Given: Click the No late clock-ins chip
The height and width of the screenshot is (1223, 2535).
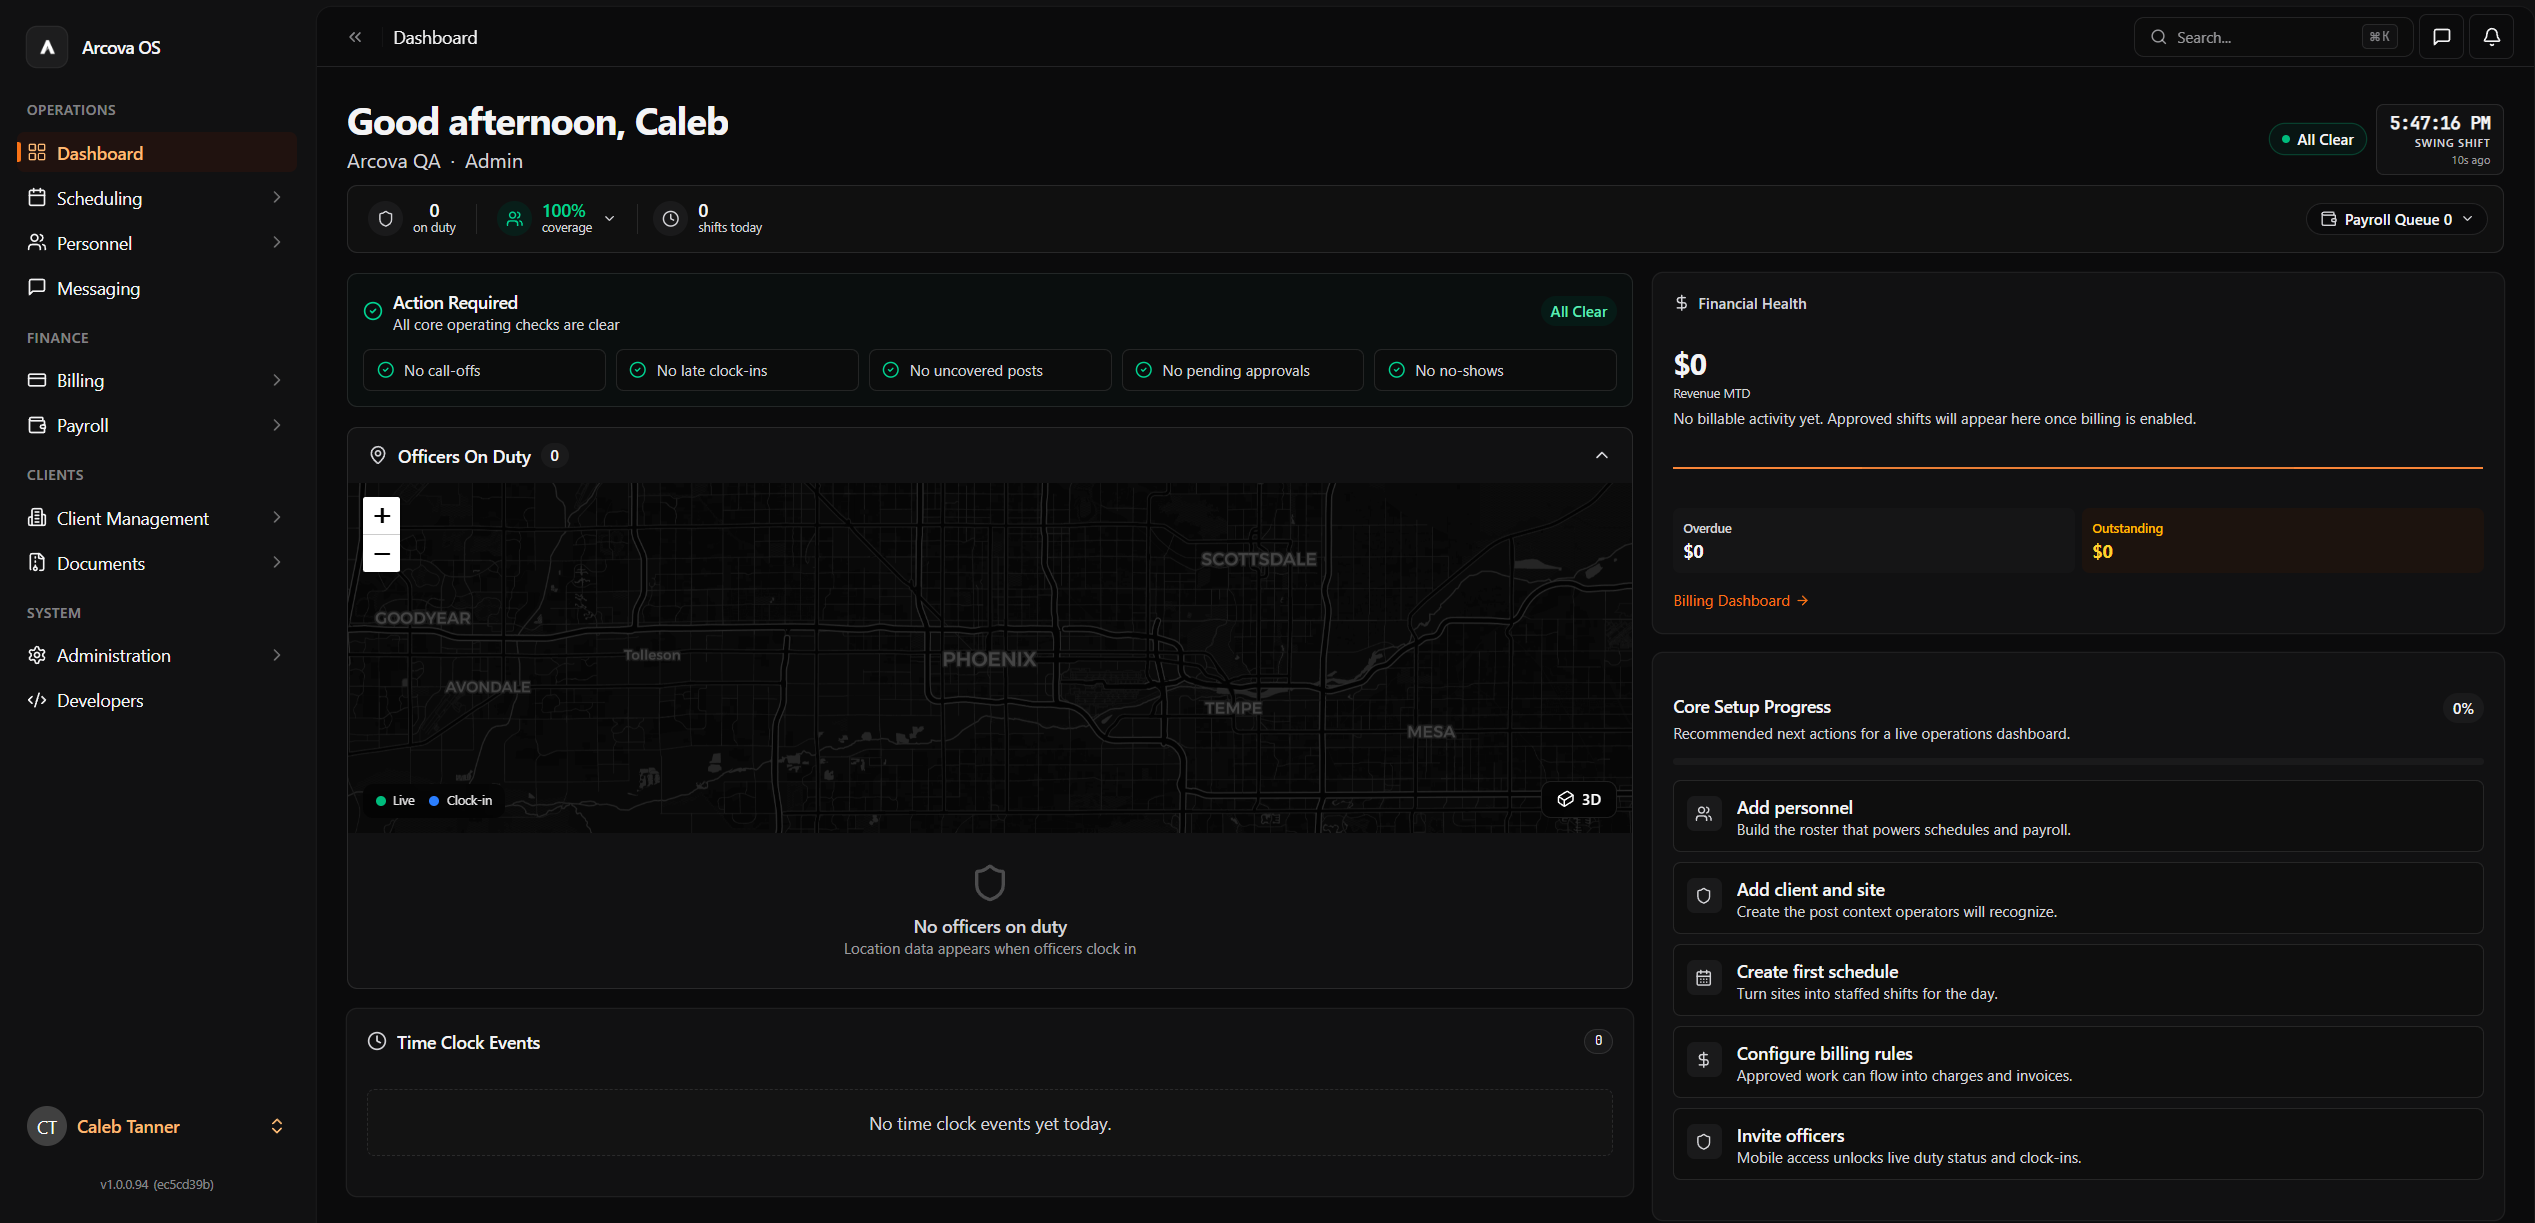Looking at the screenshot, I should (x=737, y=370).
